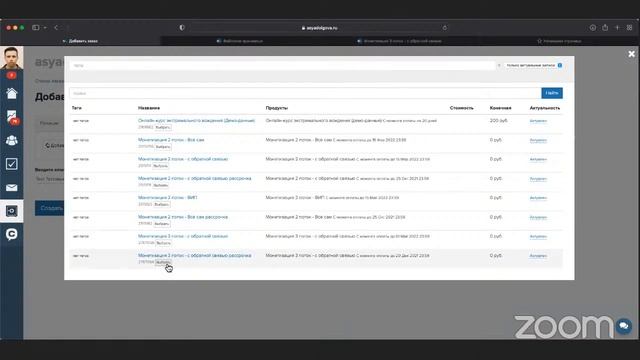The width and height of the screenshot is (640, 360).
Task: Click the blue 'Найти' search button
Action: pyautogui.click(x=552, y=93)
